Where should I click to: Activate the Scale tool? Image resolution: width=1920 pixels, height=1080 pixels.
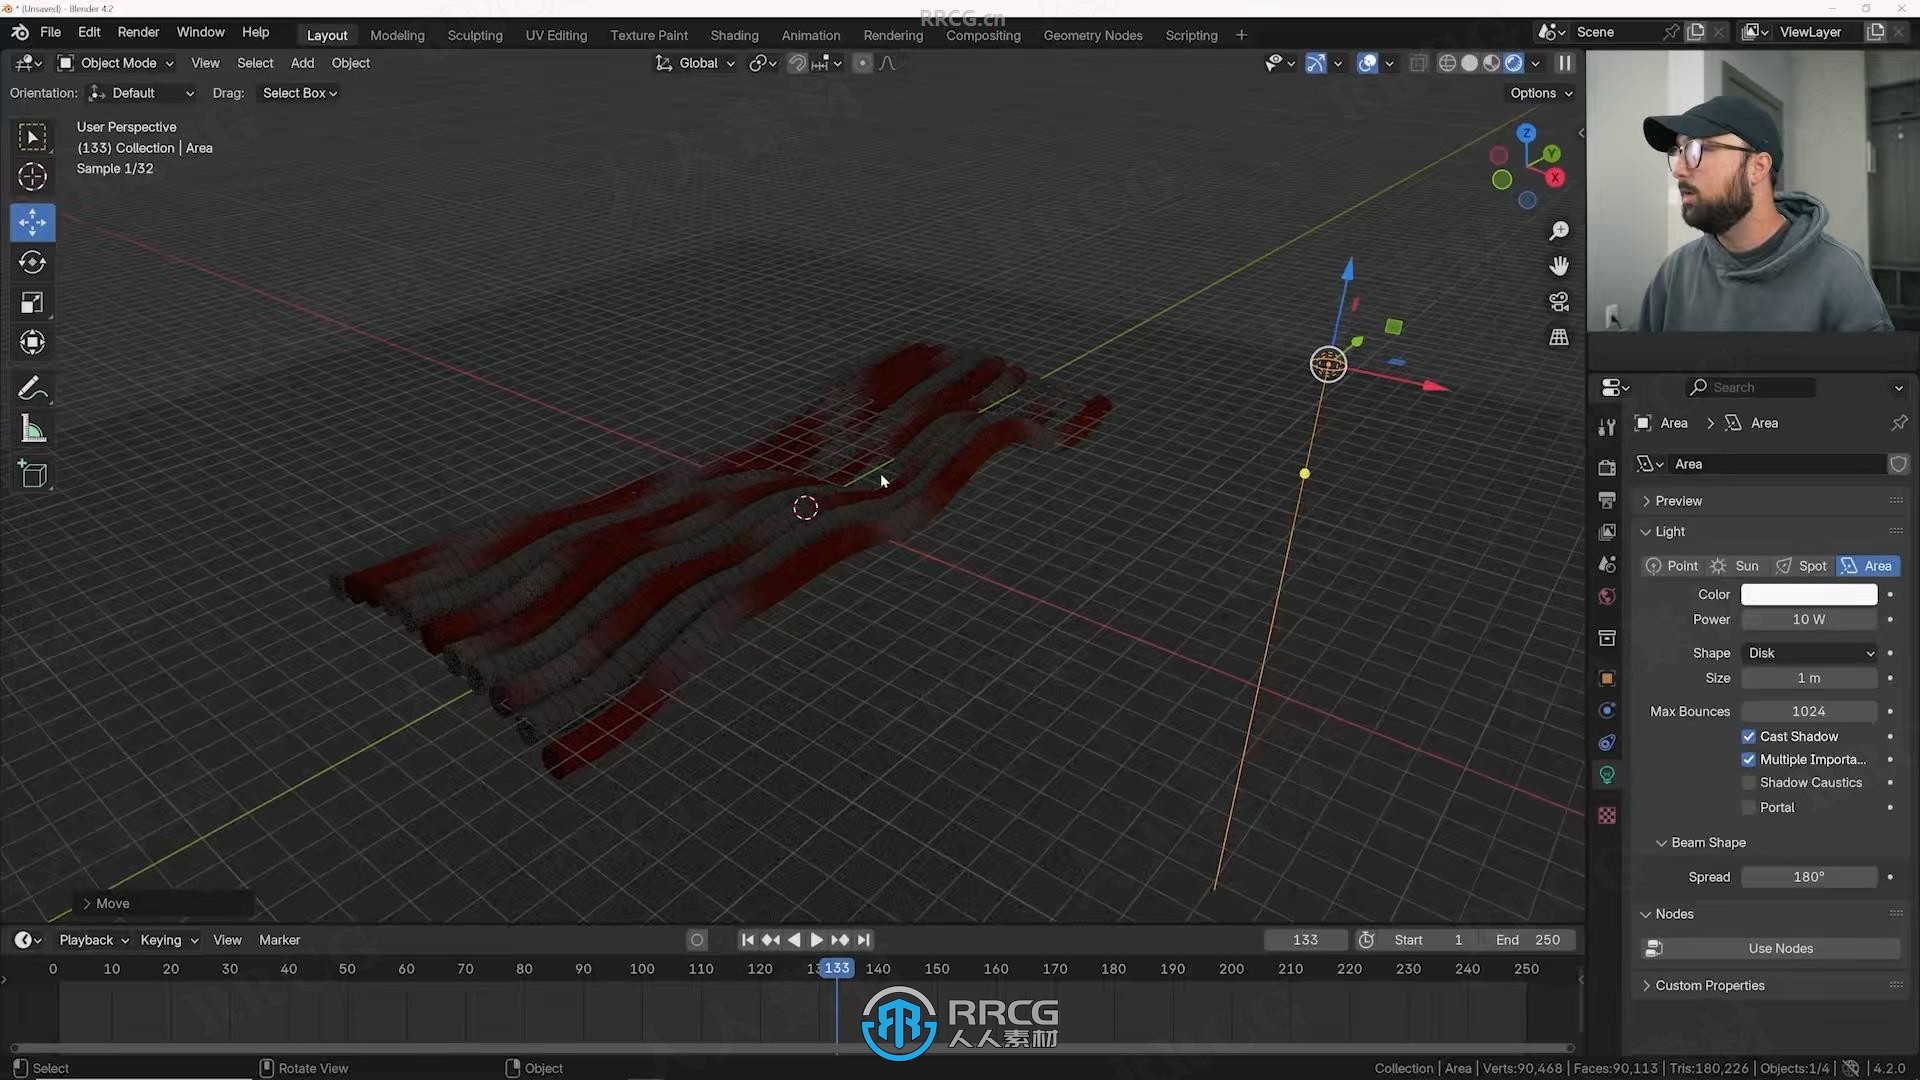(x=33, y=303)
